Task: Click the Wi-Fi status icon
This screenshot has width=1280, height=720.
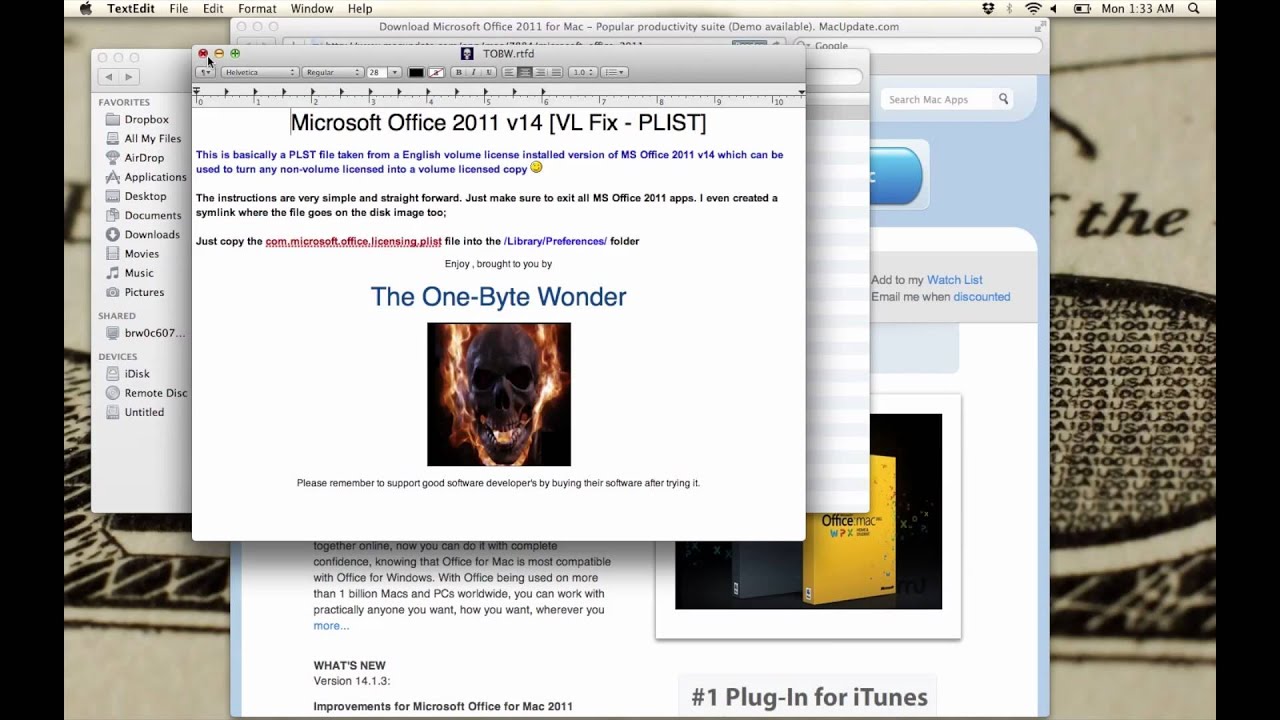Action: [1033, 9]
